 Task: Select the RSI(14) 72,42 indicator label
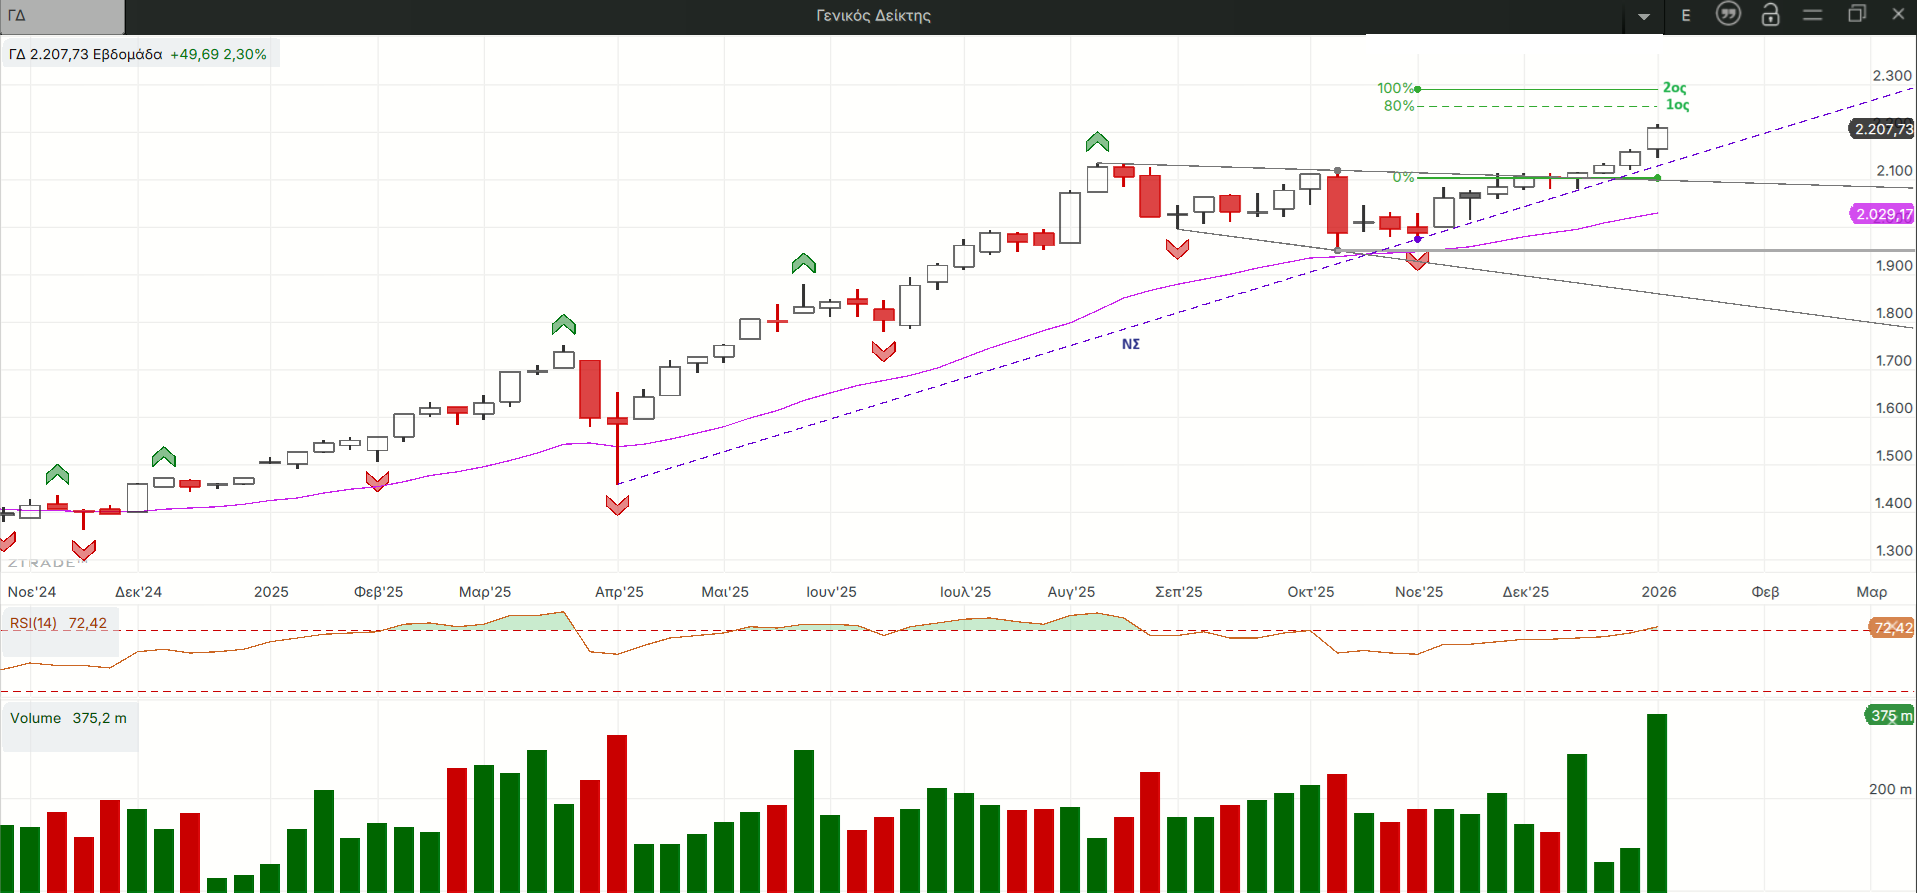pyautogui.click(x=58, y=623)
